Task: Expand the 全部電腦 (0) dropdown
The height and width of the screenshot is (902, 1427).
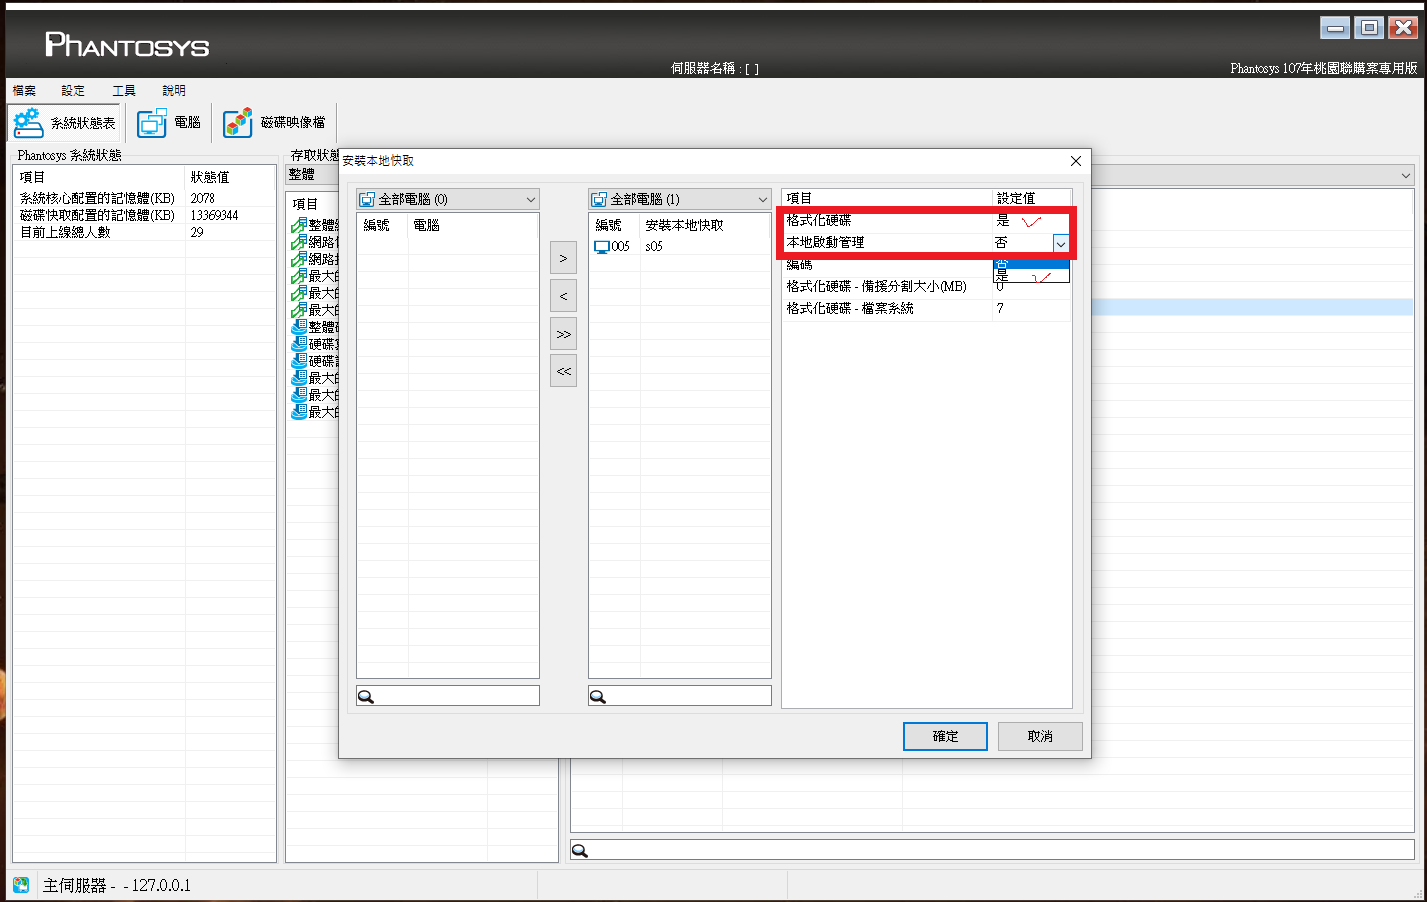Action: [x=530, y=199]
